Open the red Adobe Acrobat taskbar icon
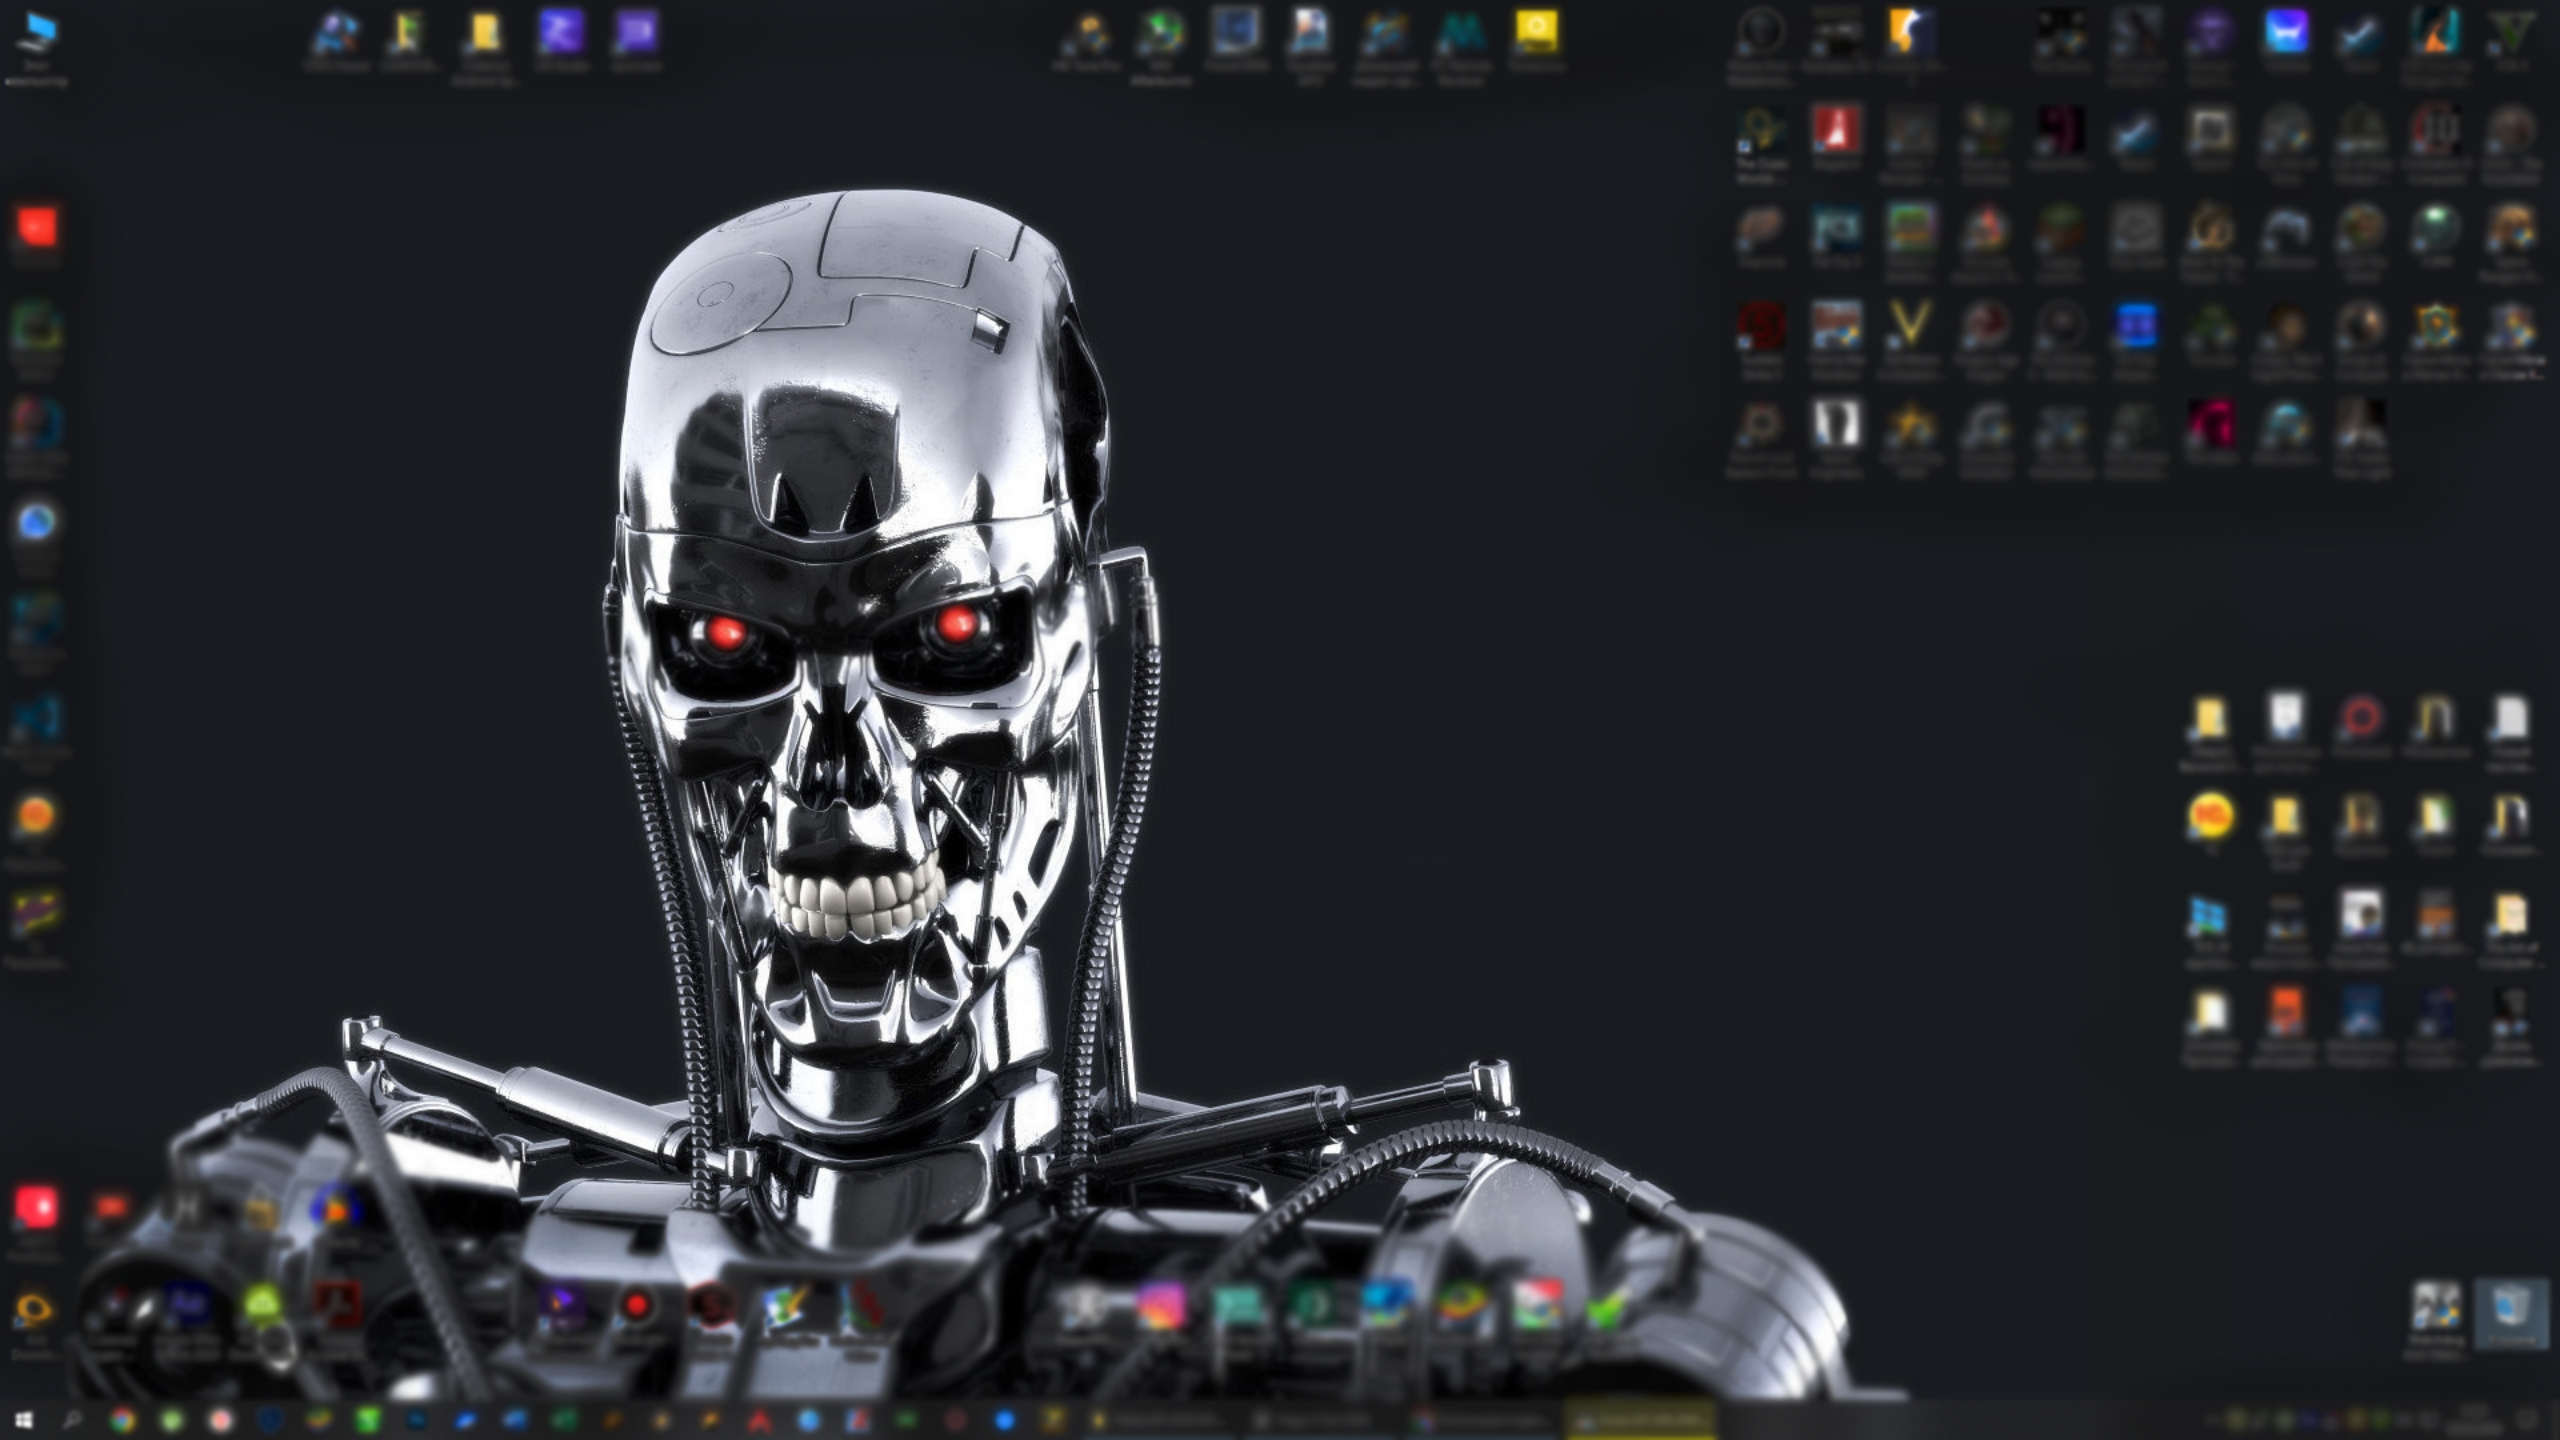This screenshot has height=1440, width=2560. pyautogui.click(x=760, y=1420)
